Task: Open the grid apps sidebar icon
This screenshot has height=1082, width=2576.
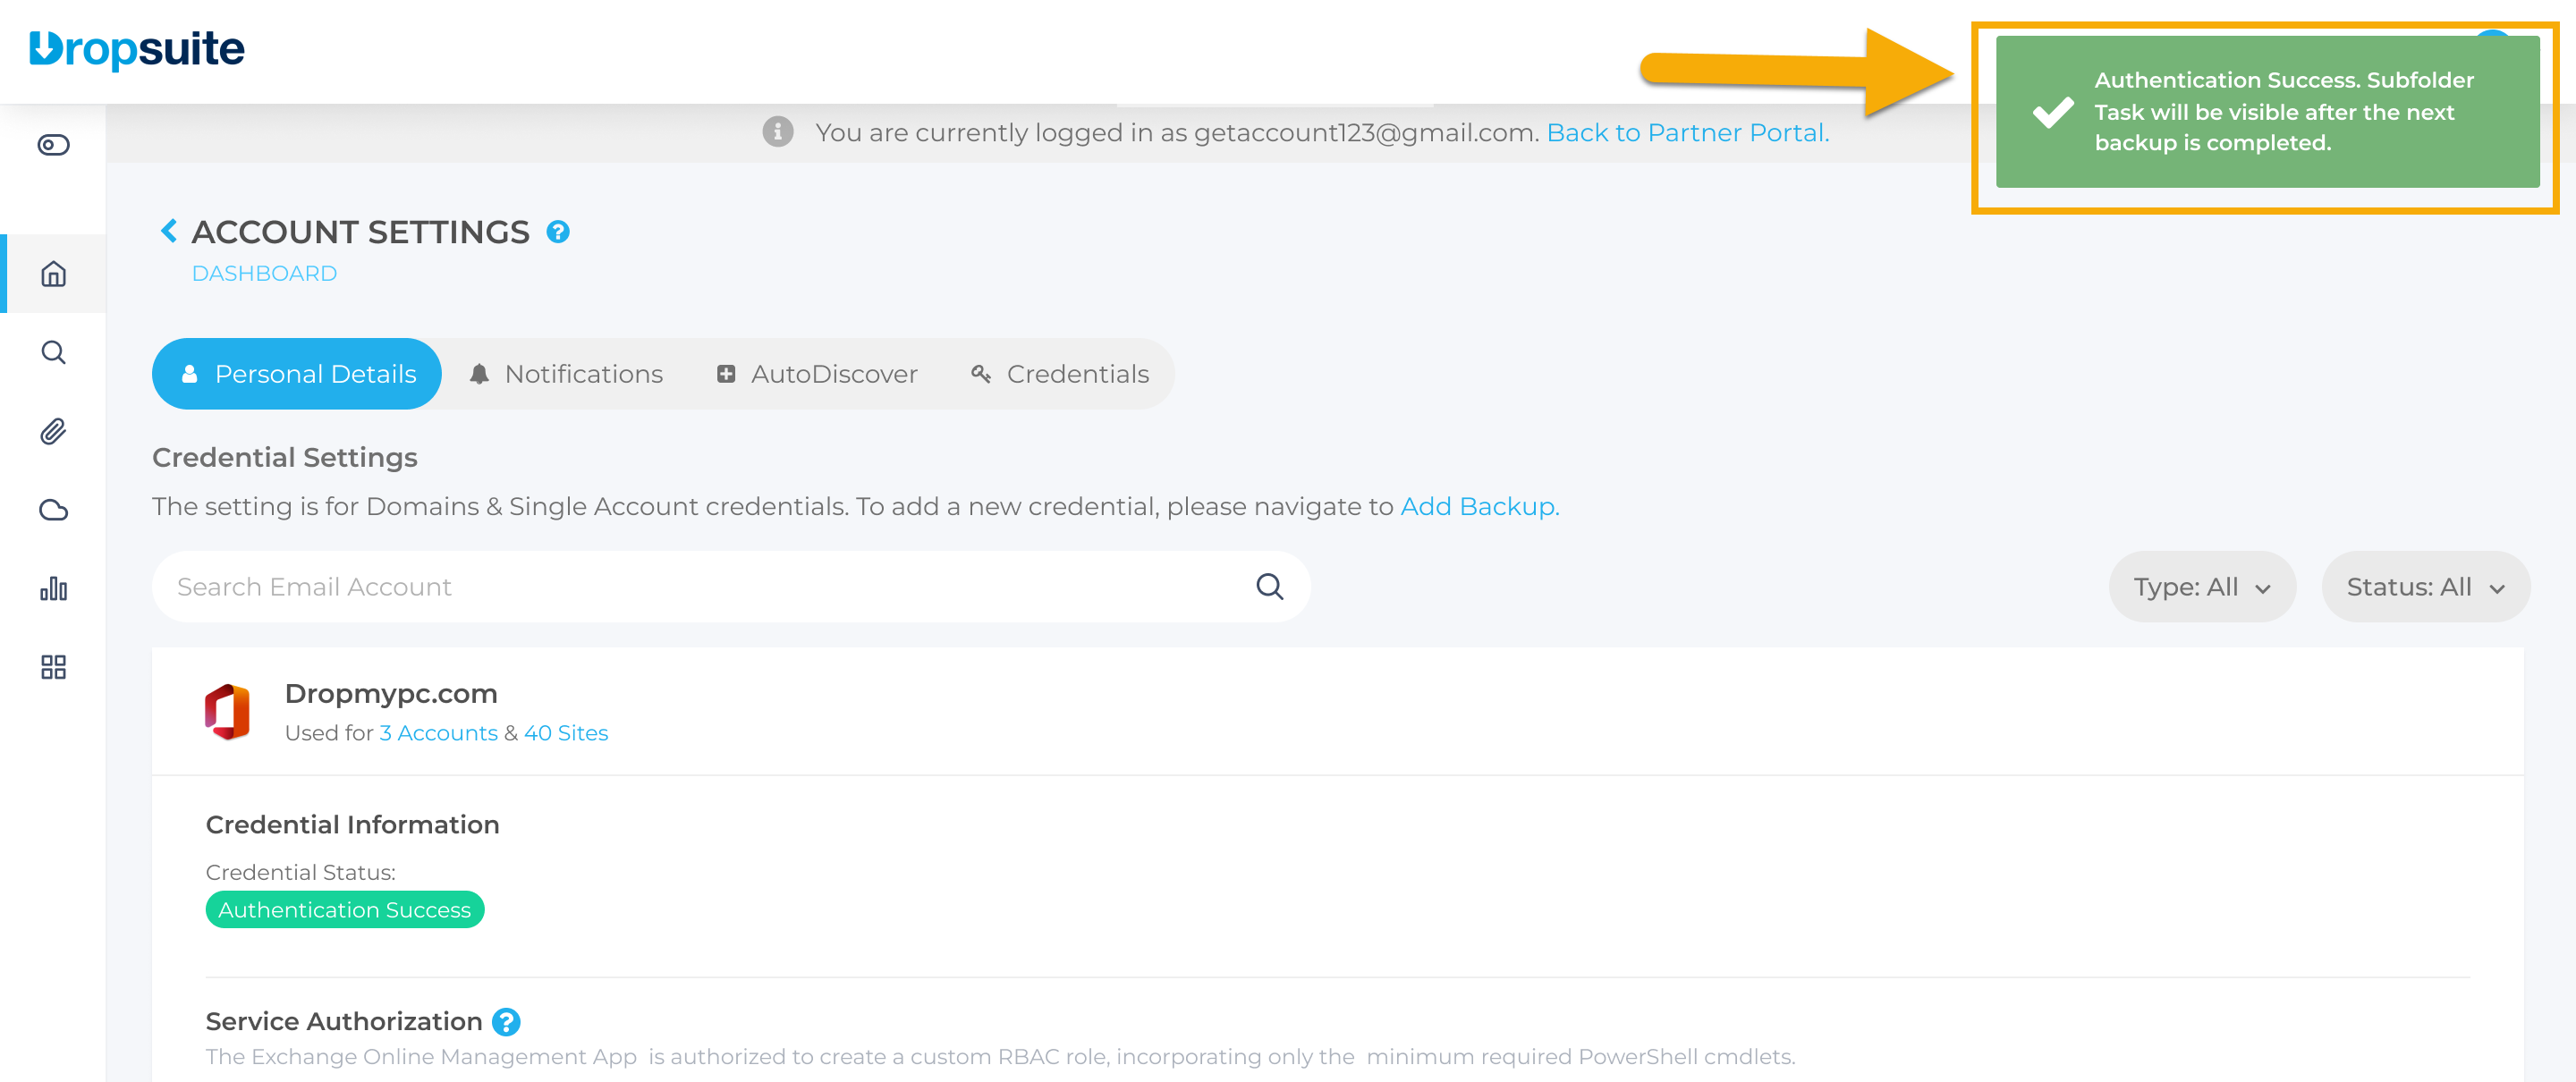Action: click(53, 667)
